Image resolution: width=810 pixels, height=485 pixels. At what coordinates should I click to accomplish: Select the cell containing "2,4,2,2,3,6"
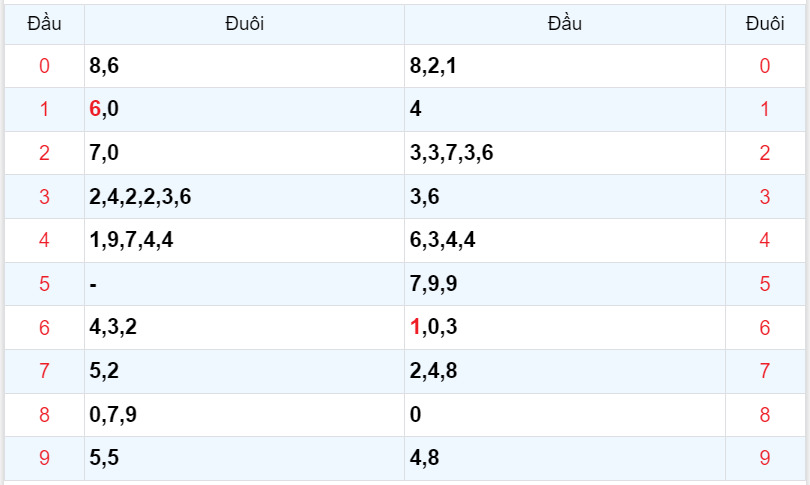pos(140,197)
